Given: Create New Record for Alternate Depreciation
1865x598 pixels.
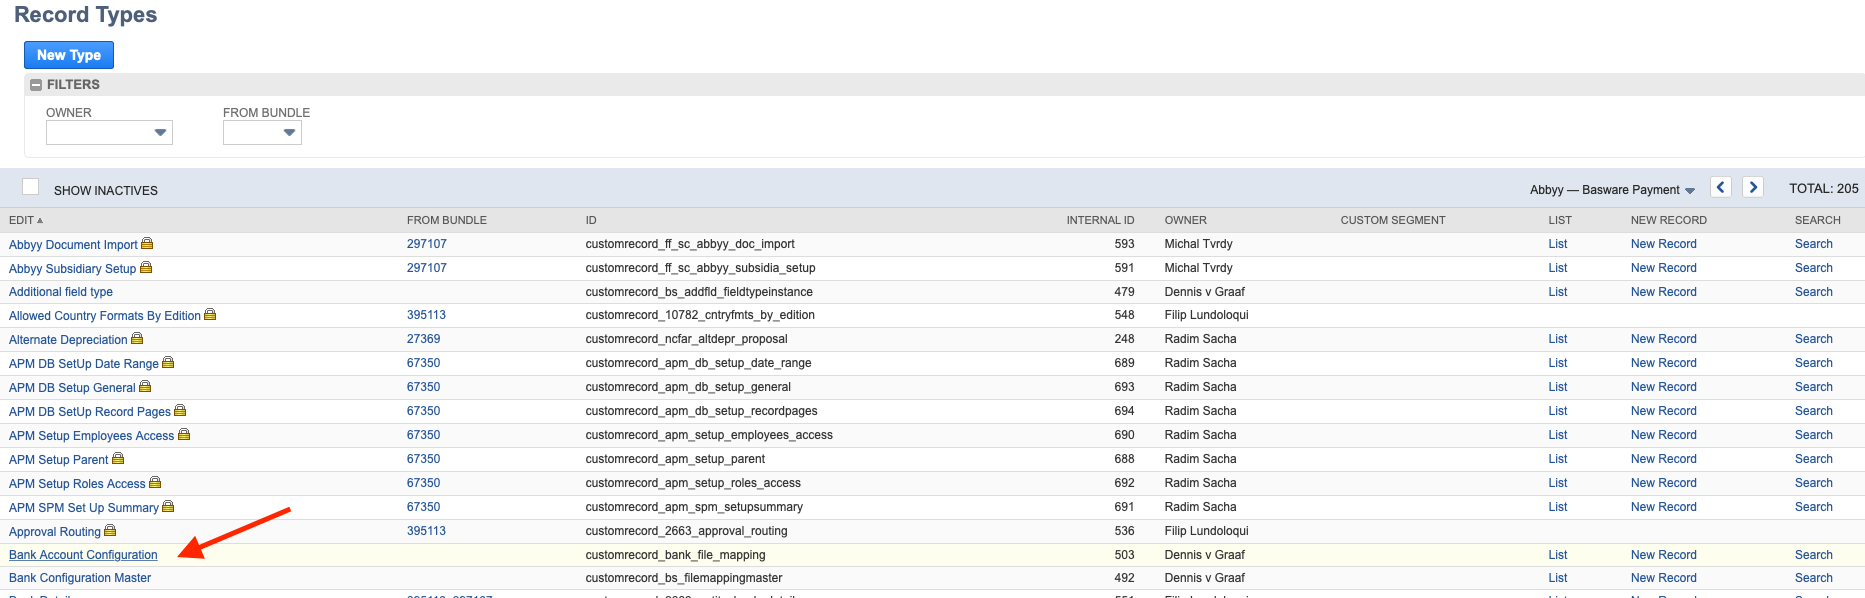Looking at the screenshot, I should click(1663, 339).
